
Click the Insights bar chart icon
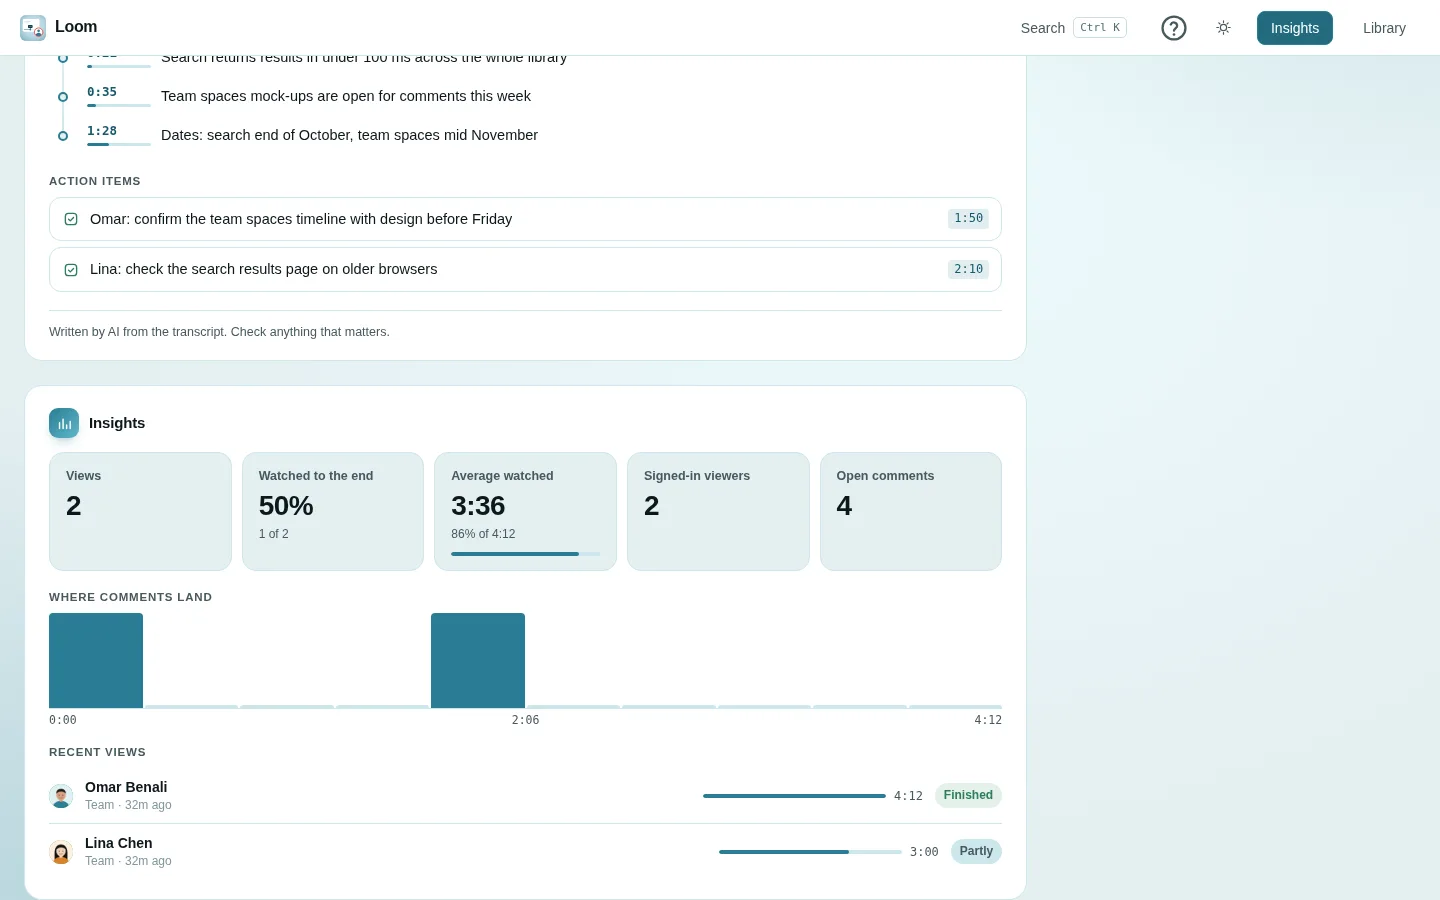64,423
